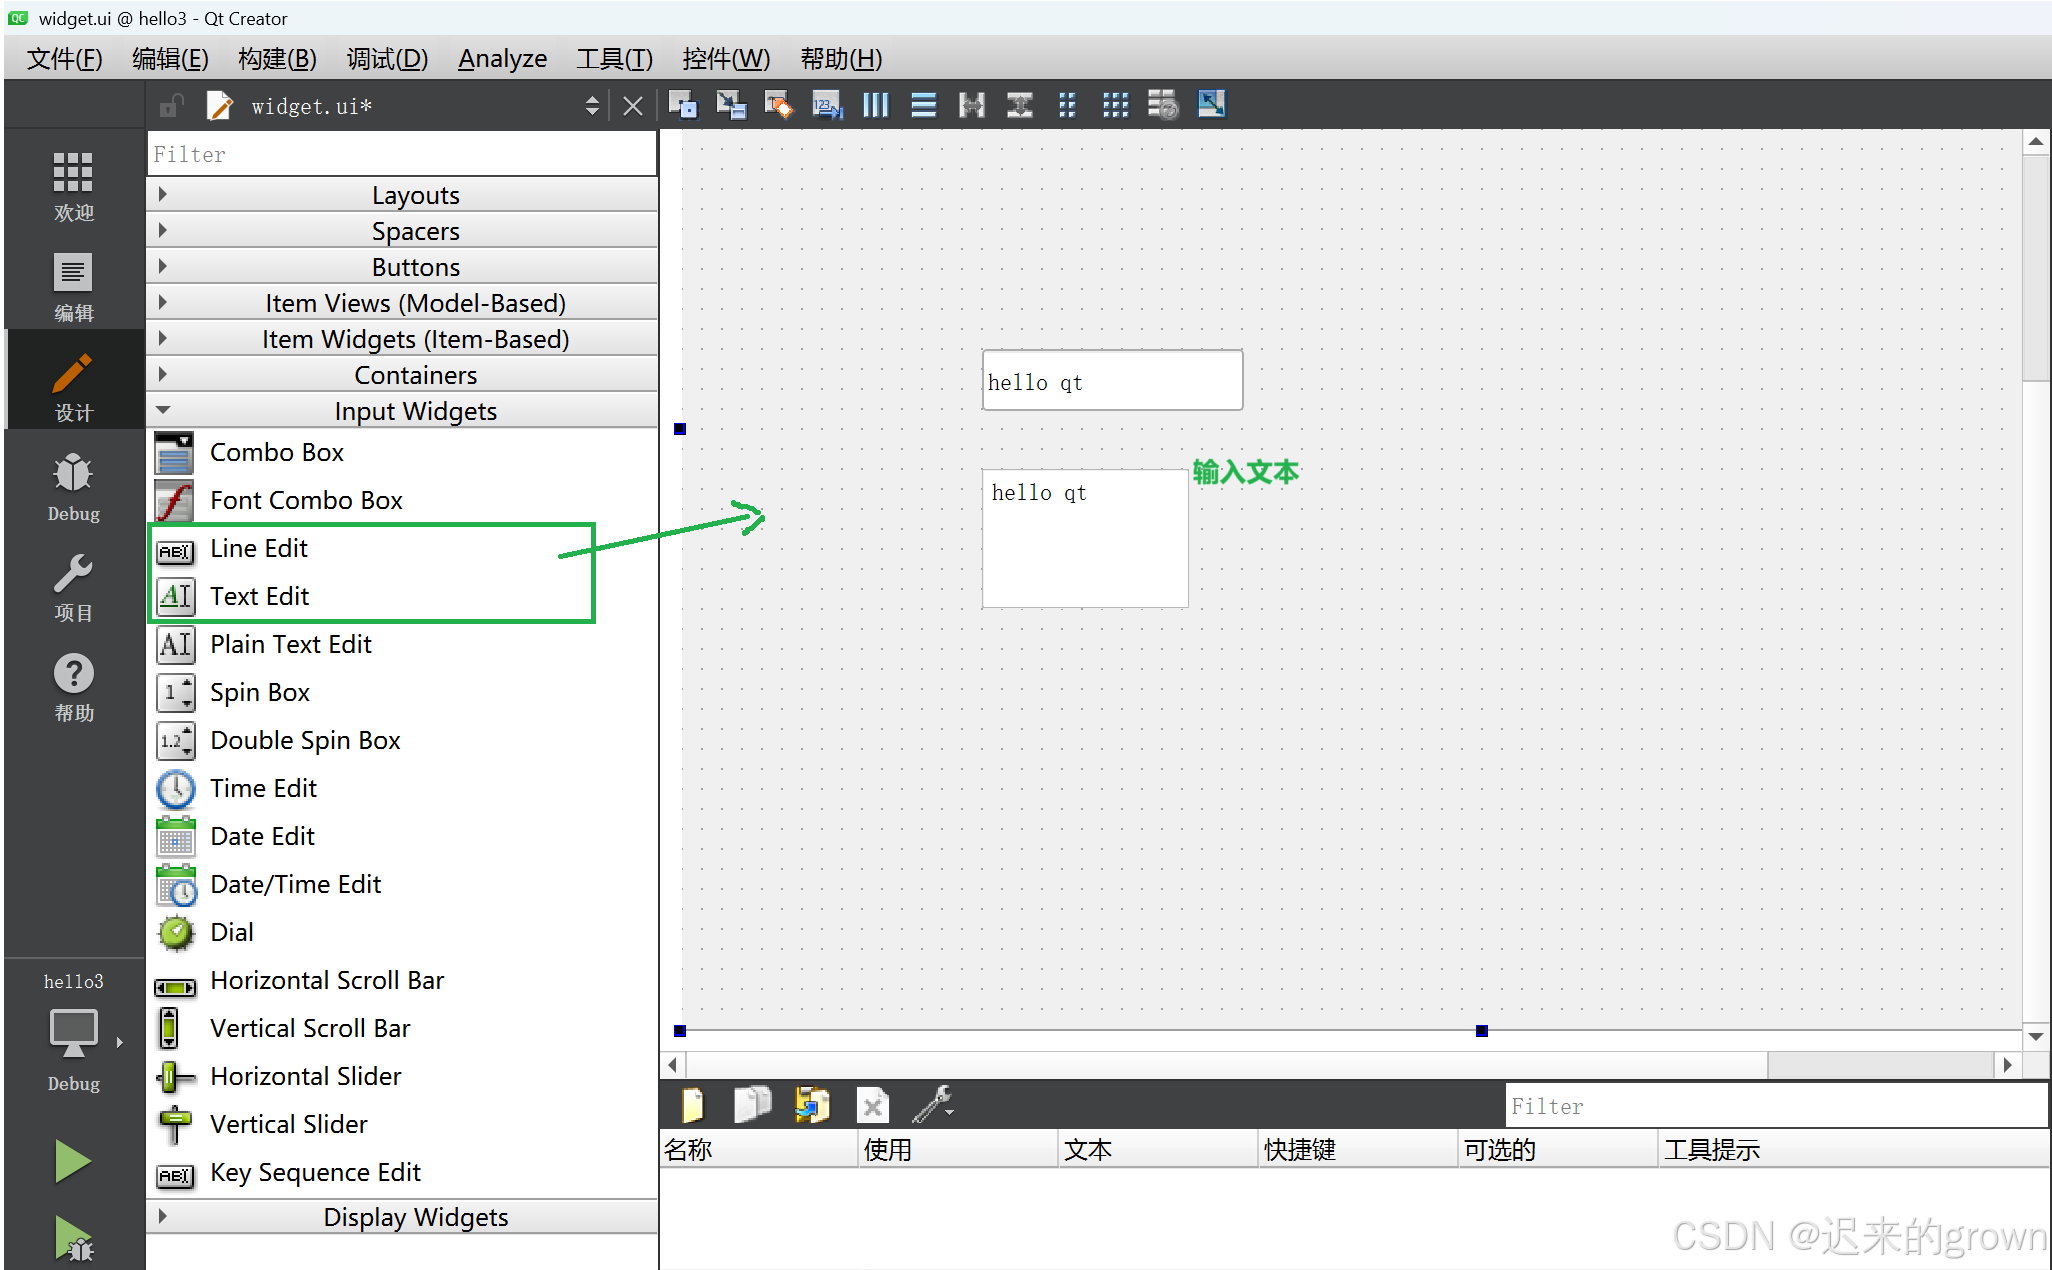Apply Lay Out Horizontally from the toolbar

875,105
